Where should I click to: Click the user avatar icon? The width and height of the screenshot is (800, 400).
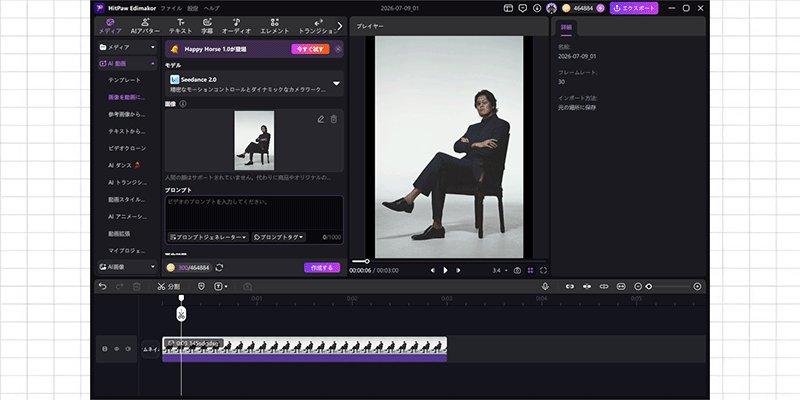point(551,8)
